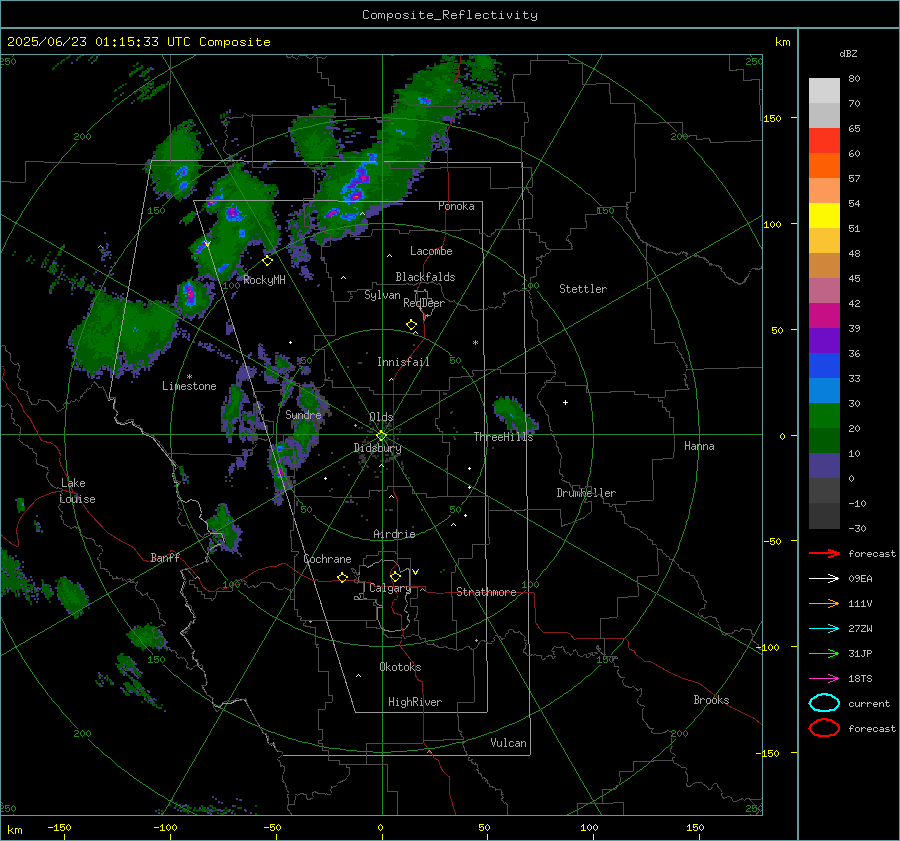Pick the magenta 39-42 dBZ swatch
Image resolution: width=900 pixels, height=841 pixels.
point(824,316)
